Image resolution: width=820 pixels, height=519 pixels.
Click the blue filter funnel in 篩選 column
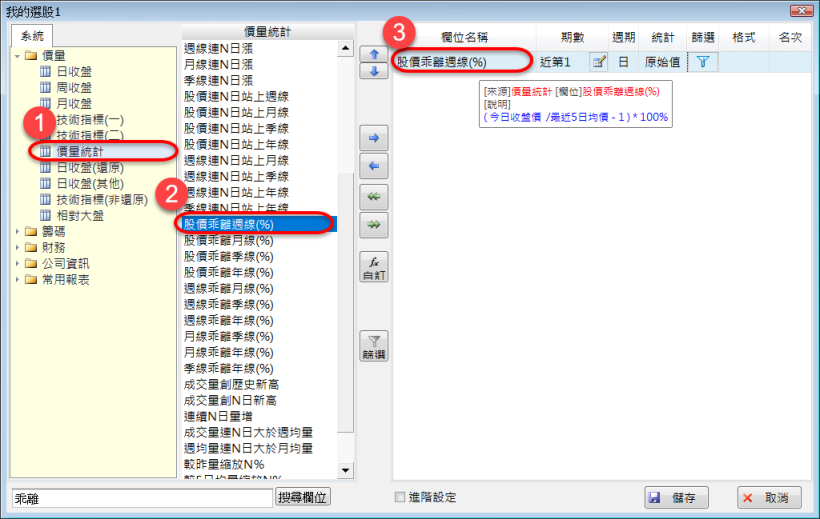pyautogui.click(x=702, y=62)
